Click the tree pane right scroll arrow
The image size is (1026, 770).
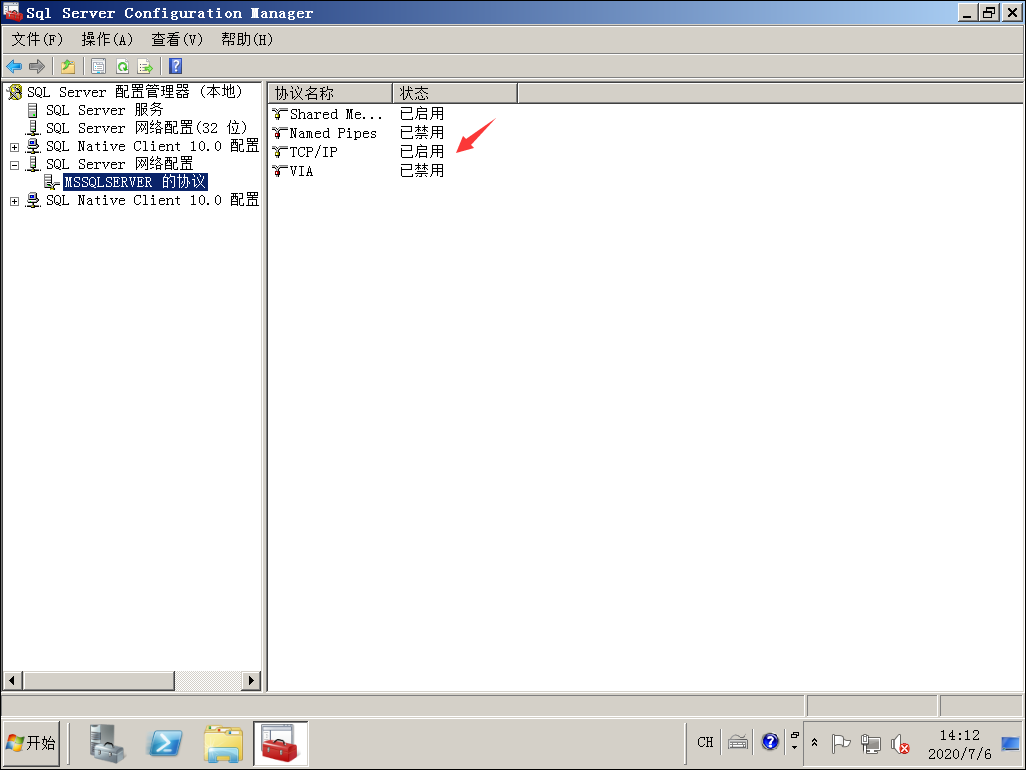point(251,680)
